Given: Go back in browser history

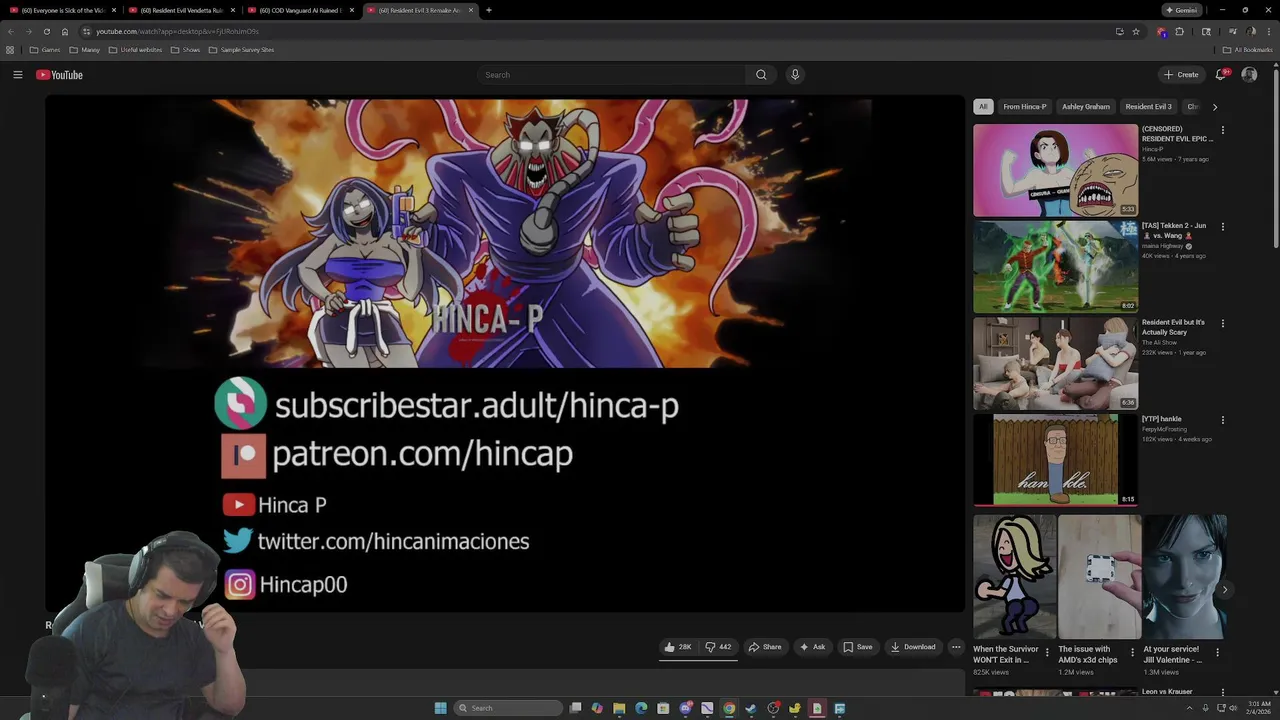Looking at the screenshot, I should pos(11,31).
